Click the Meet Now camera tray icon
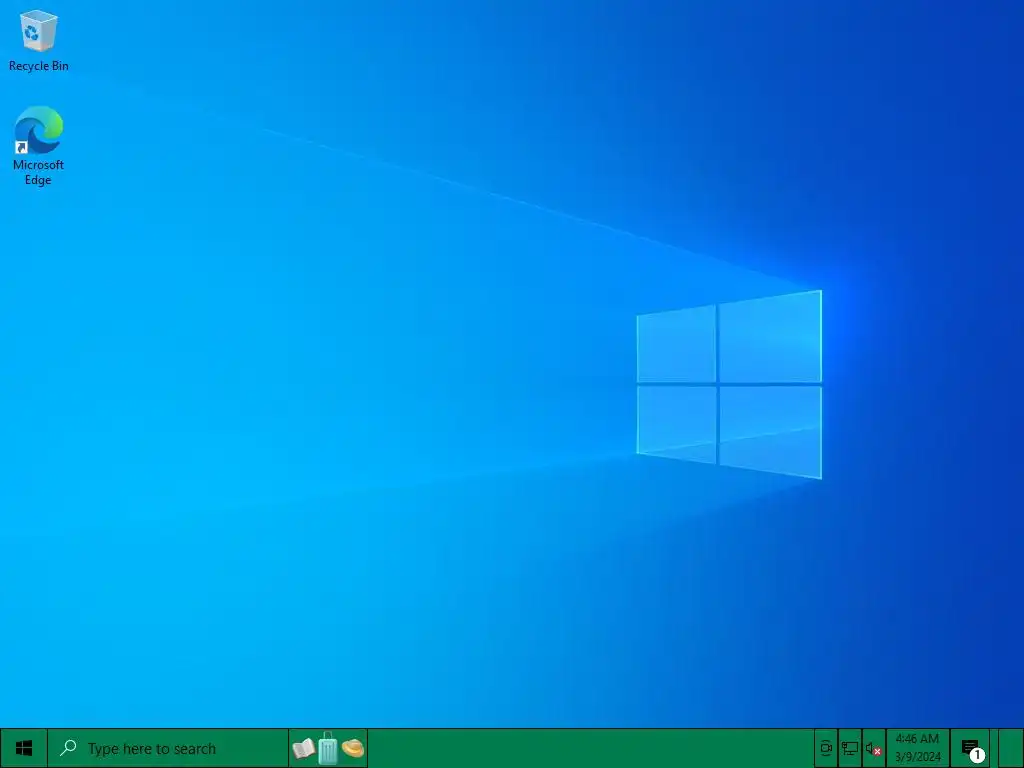The width and height of the screenshot is (1024, 768). pyautogui.click(x=826, y=748)
